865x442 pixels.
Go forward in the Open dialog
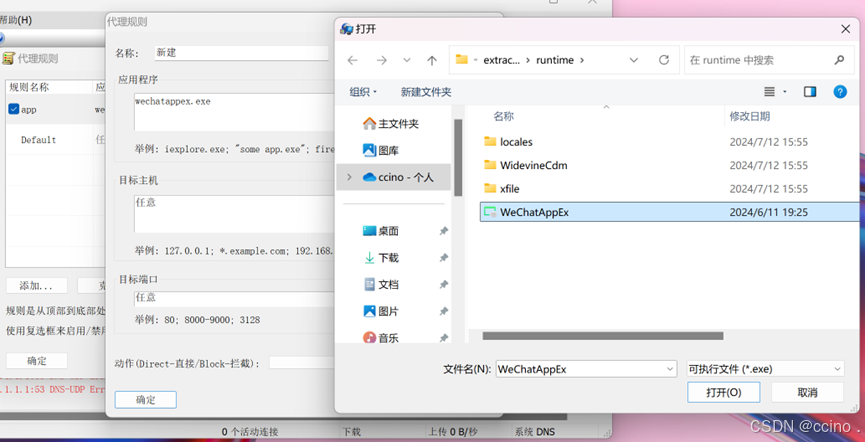point(381,61)
